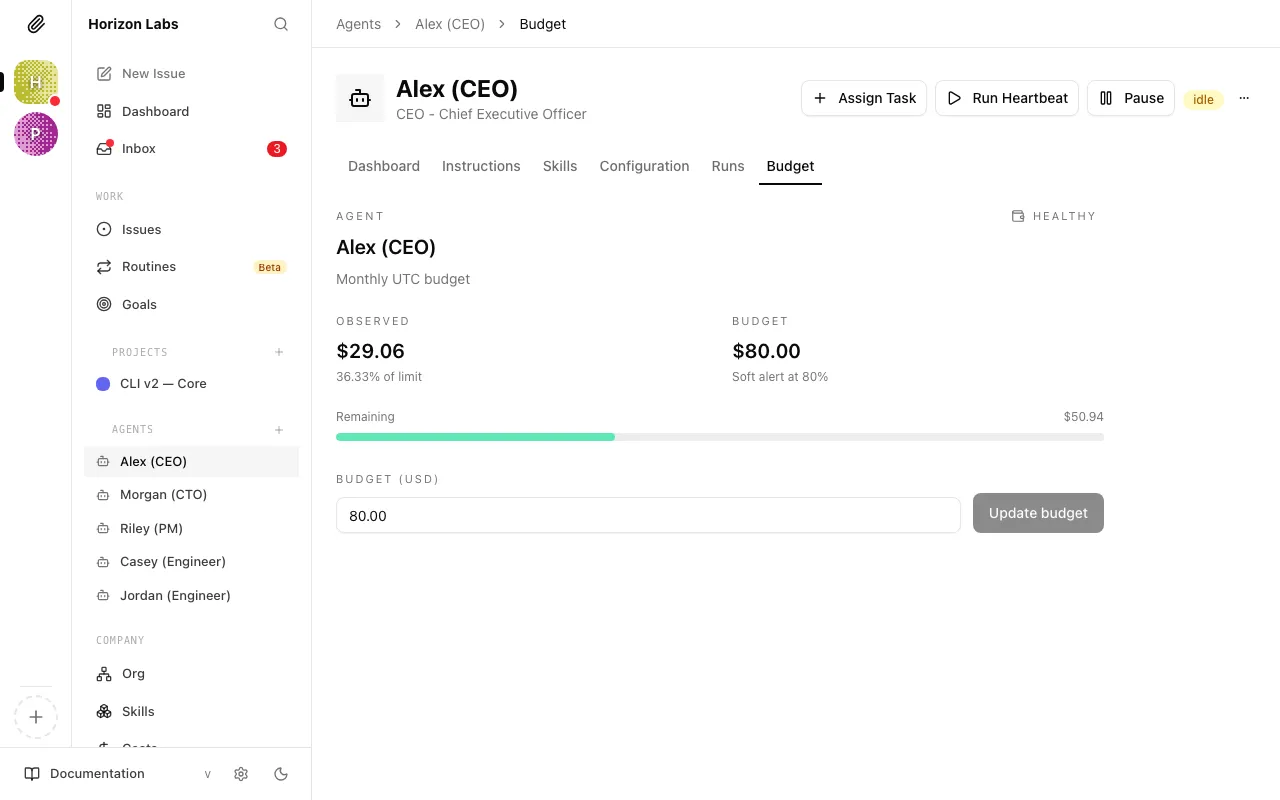Add a new agent with plus icon
1280x800 pixels.
(x=279, y=430)
